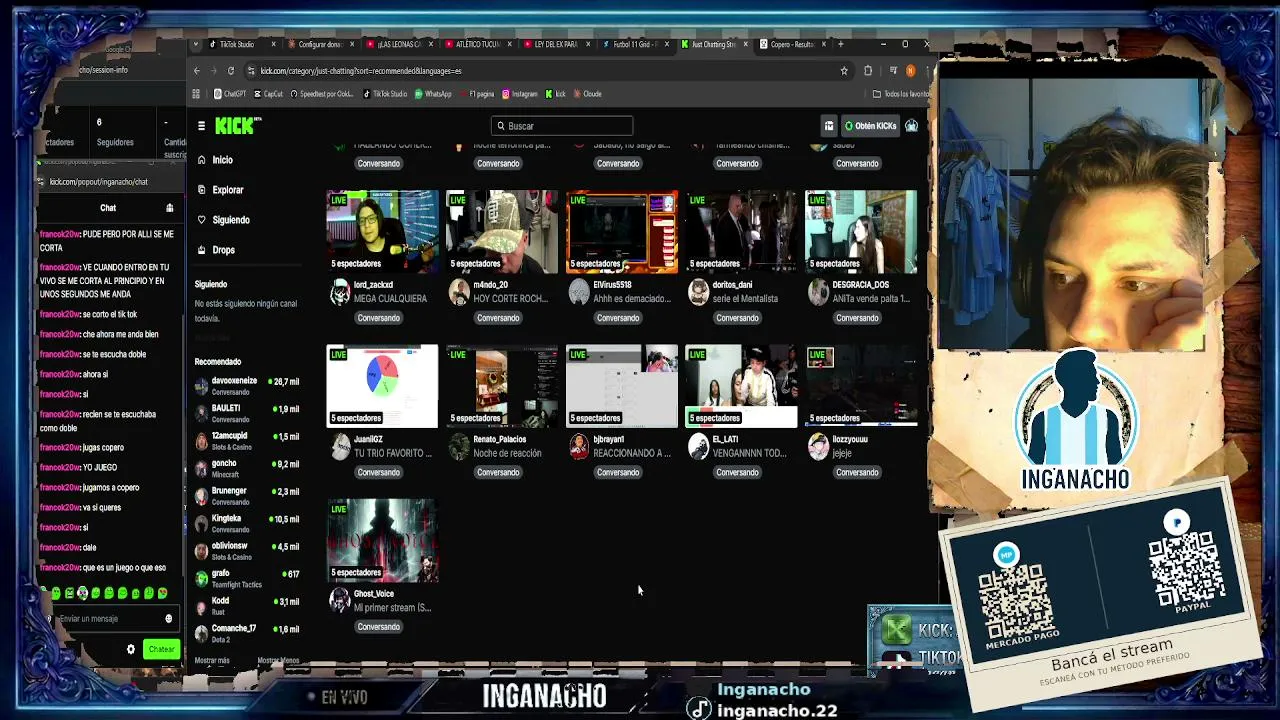1280x720 pixels.
Task: Open the Instagram bookmark
Action: (x=519, y=94)
